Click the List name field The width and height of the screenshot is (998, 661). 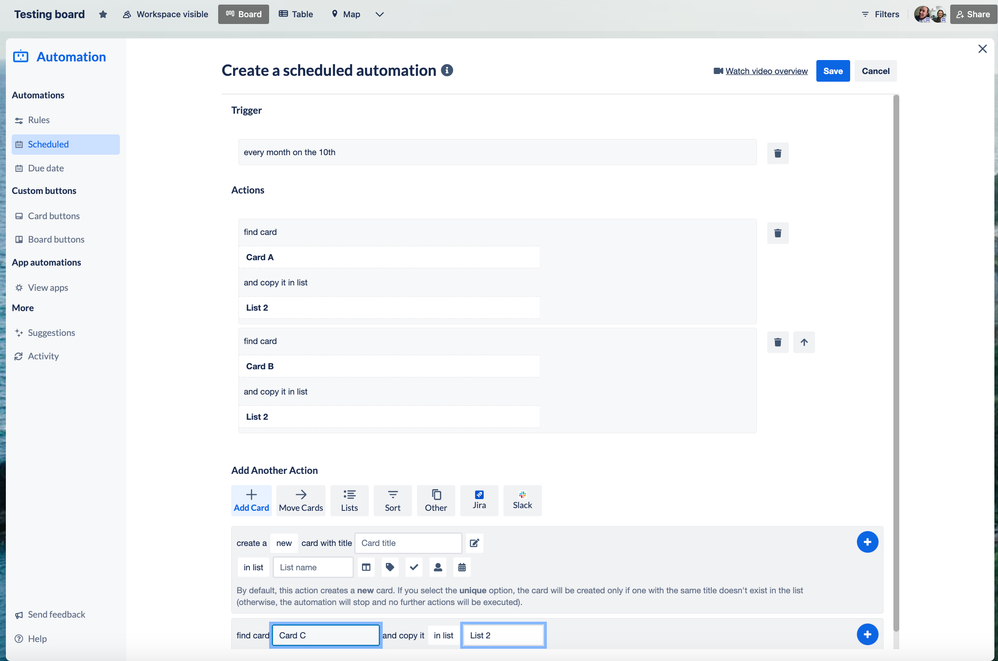tap(313, 567)
